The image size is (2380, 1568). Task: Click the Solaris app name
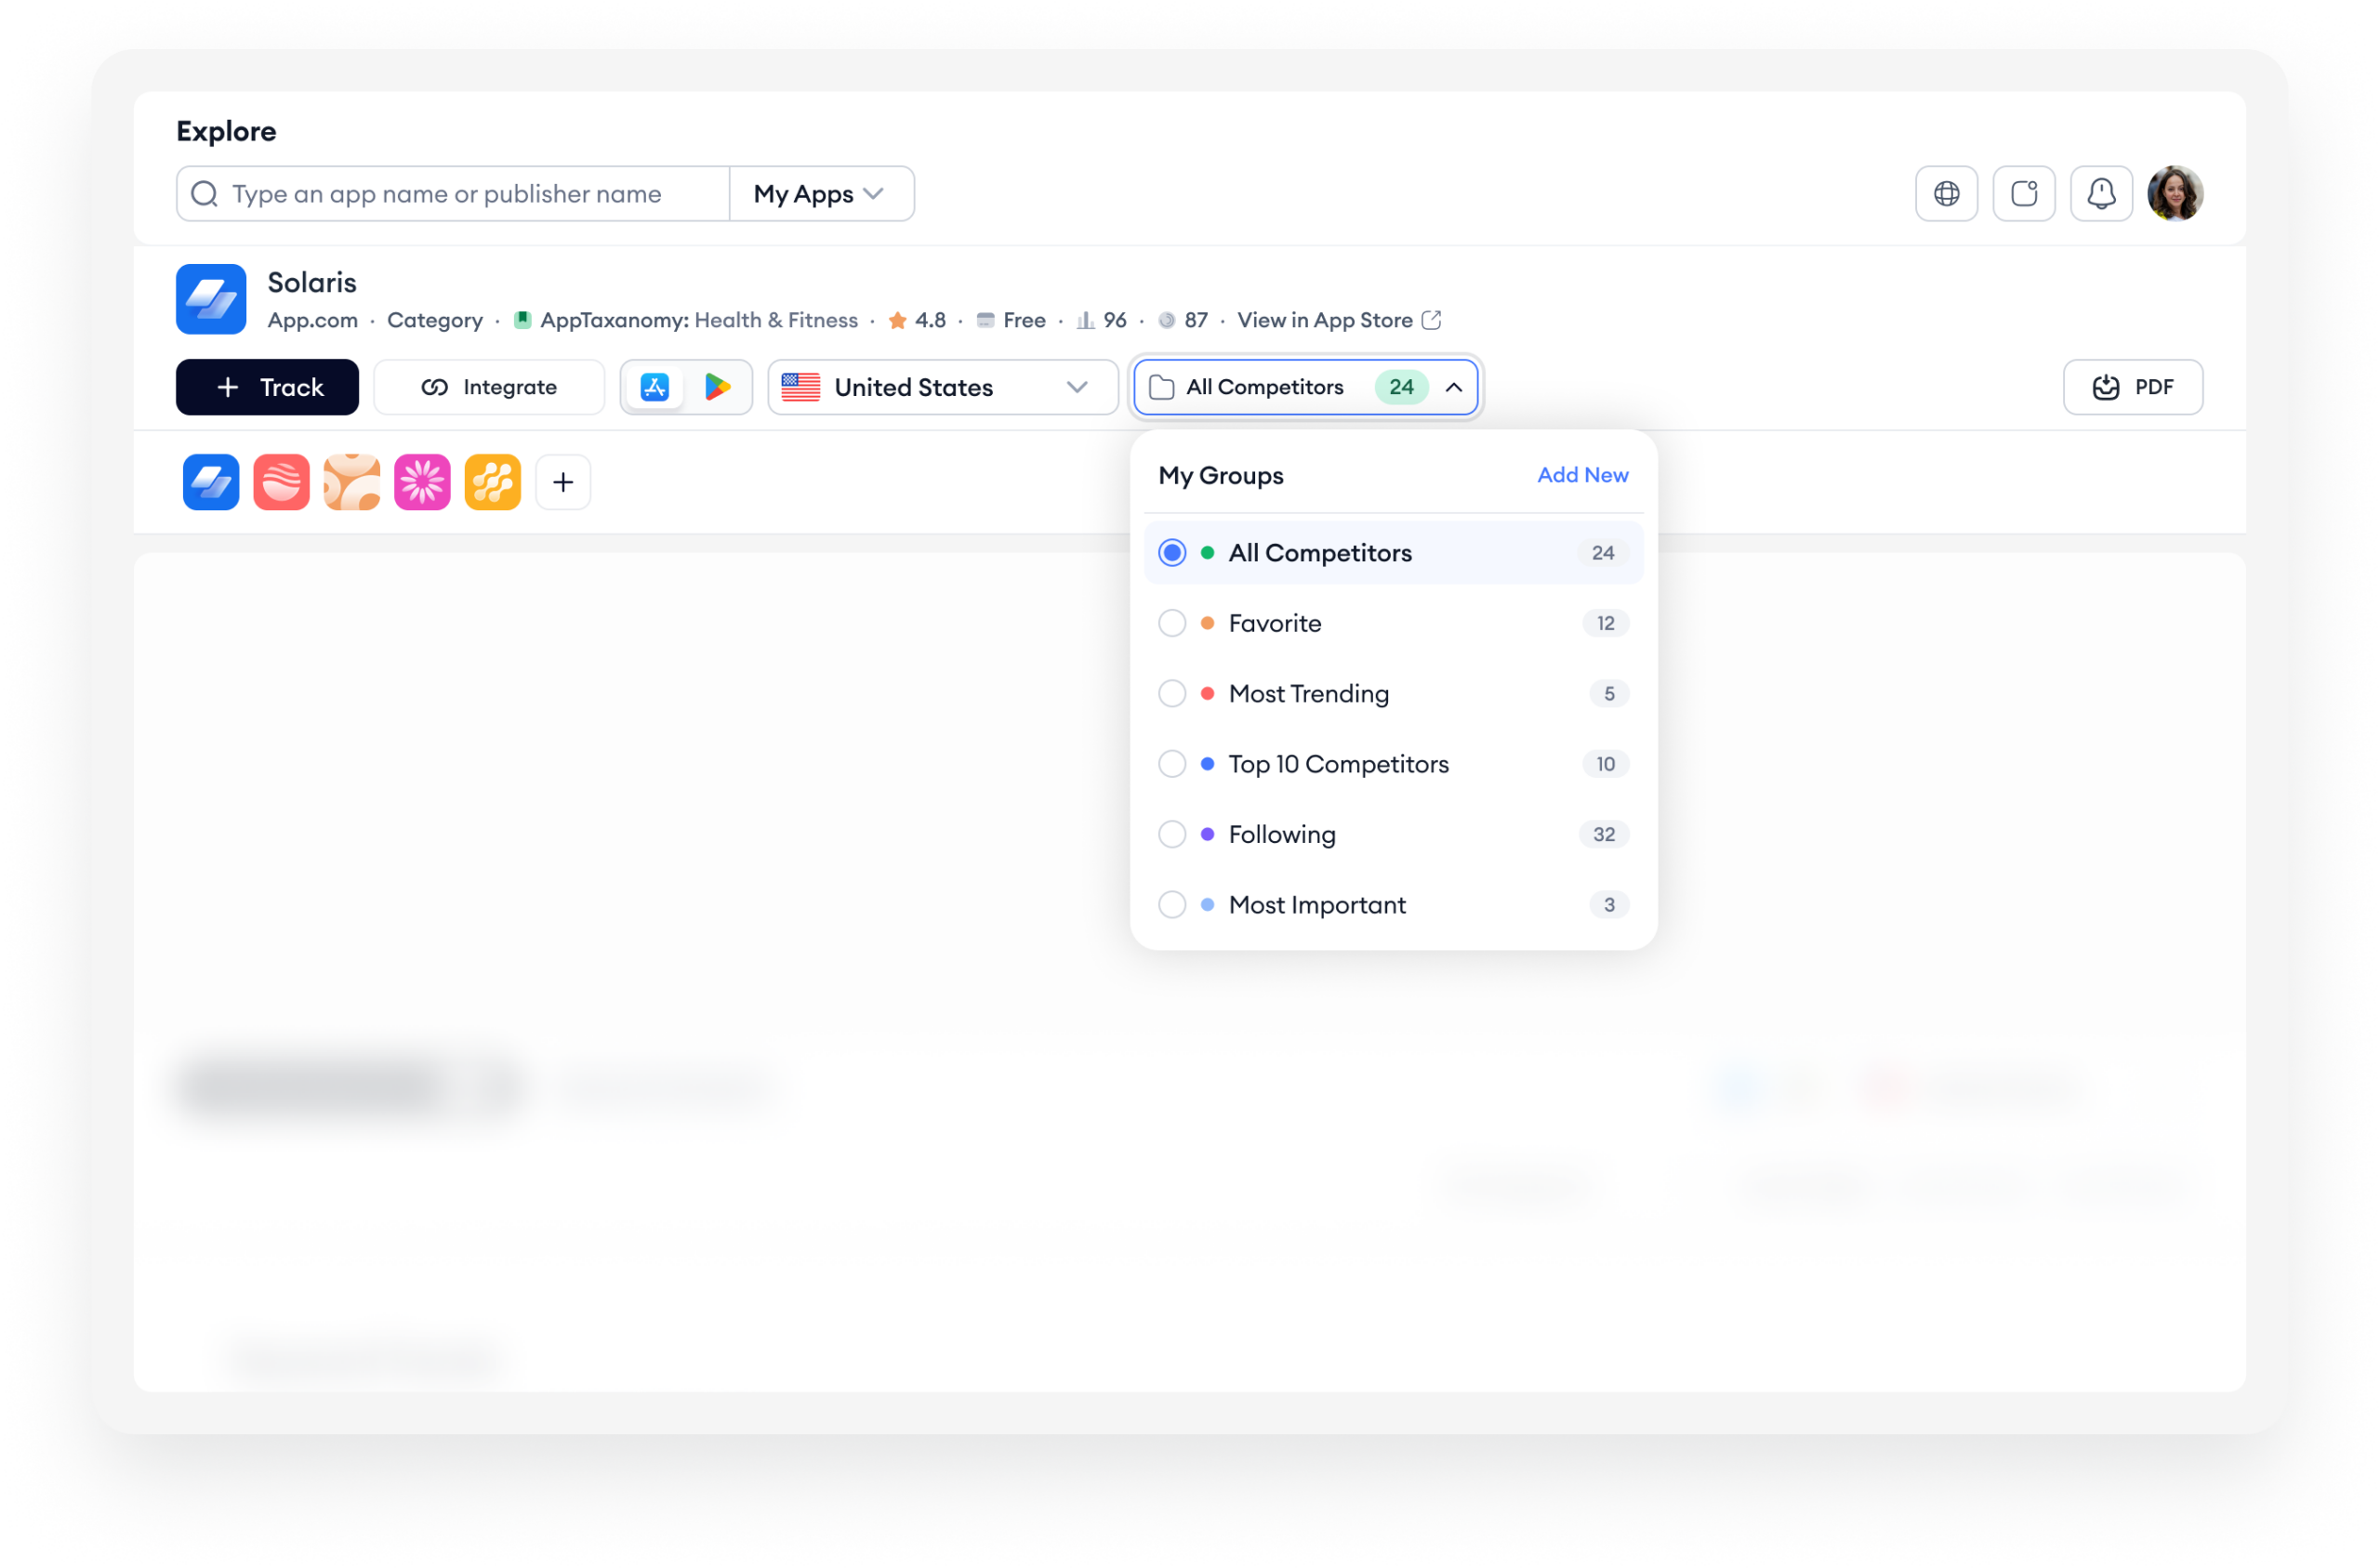point(312,282)
